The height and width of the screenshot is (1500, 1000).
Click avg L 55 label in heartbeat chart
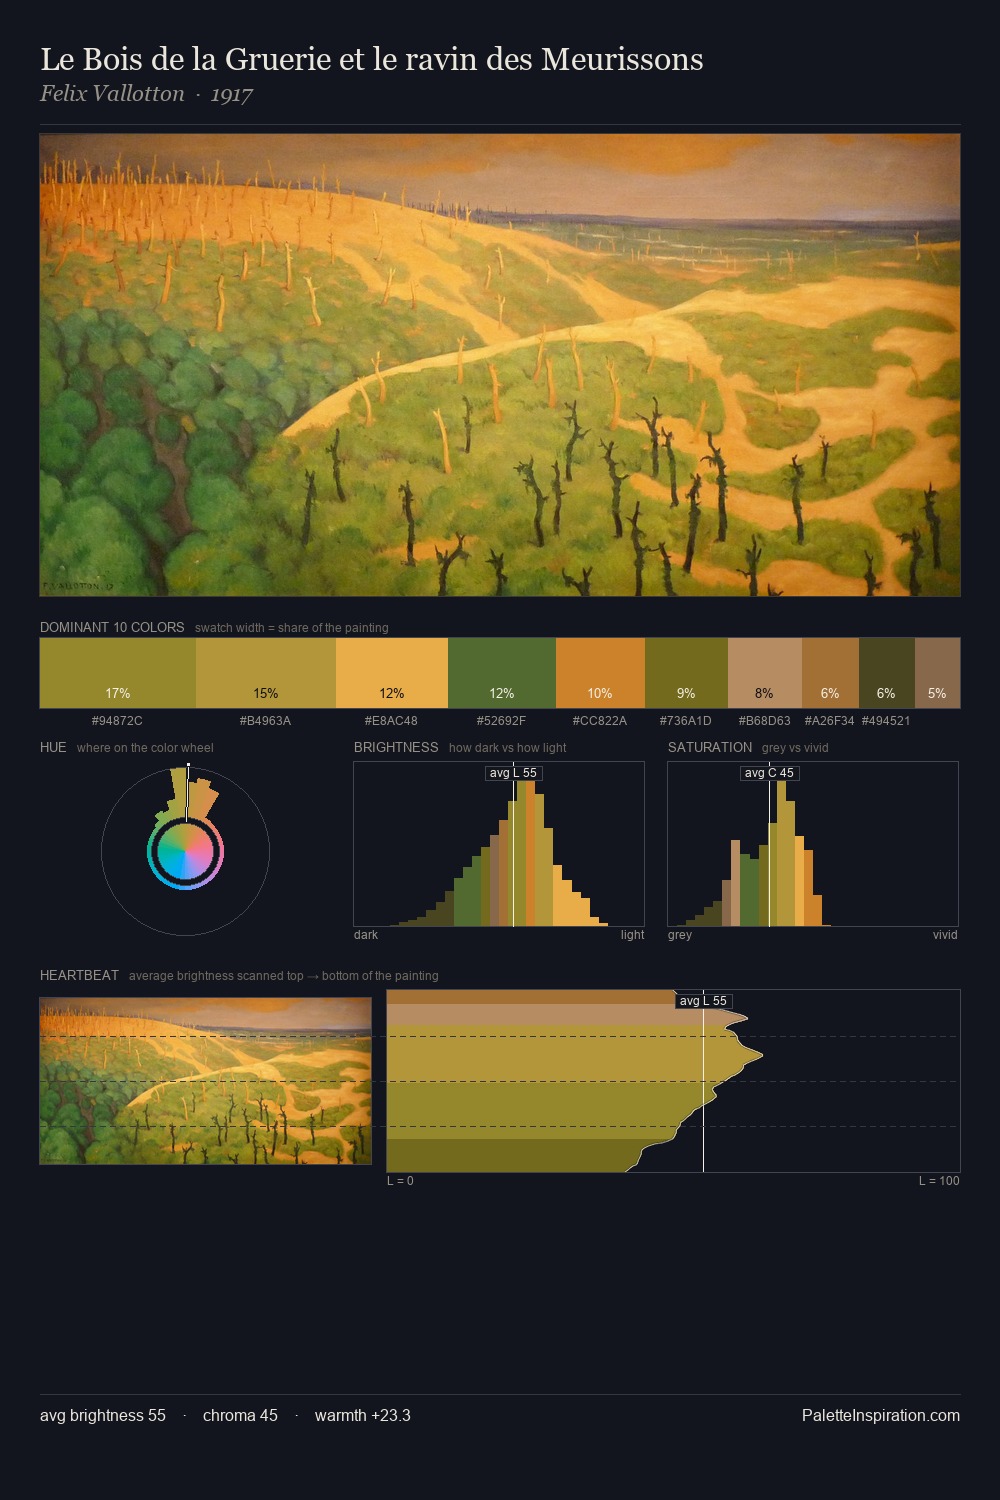[704, 1001]
